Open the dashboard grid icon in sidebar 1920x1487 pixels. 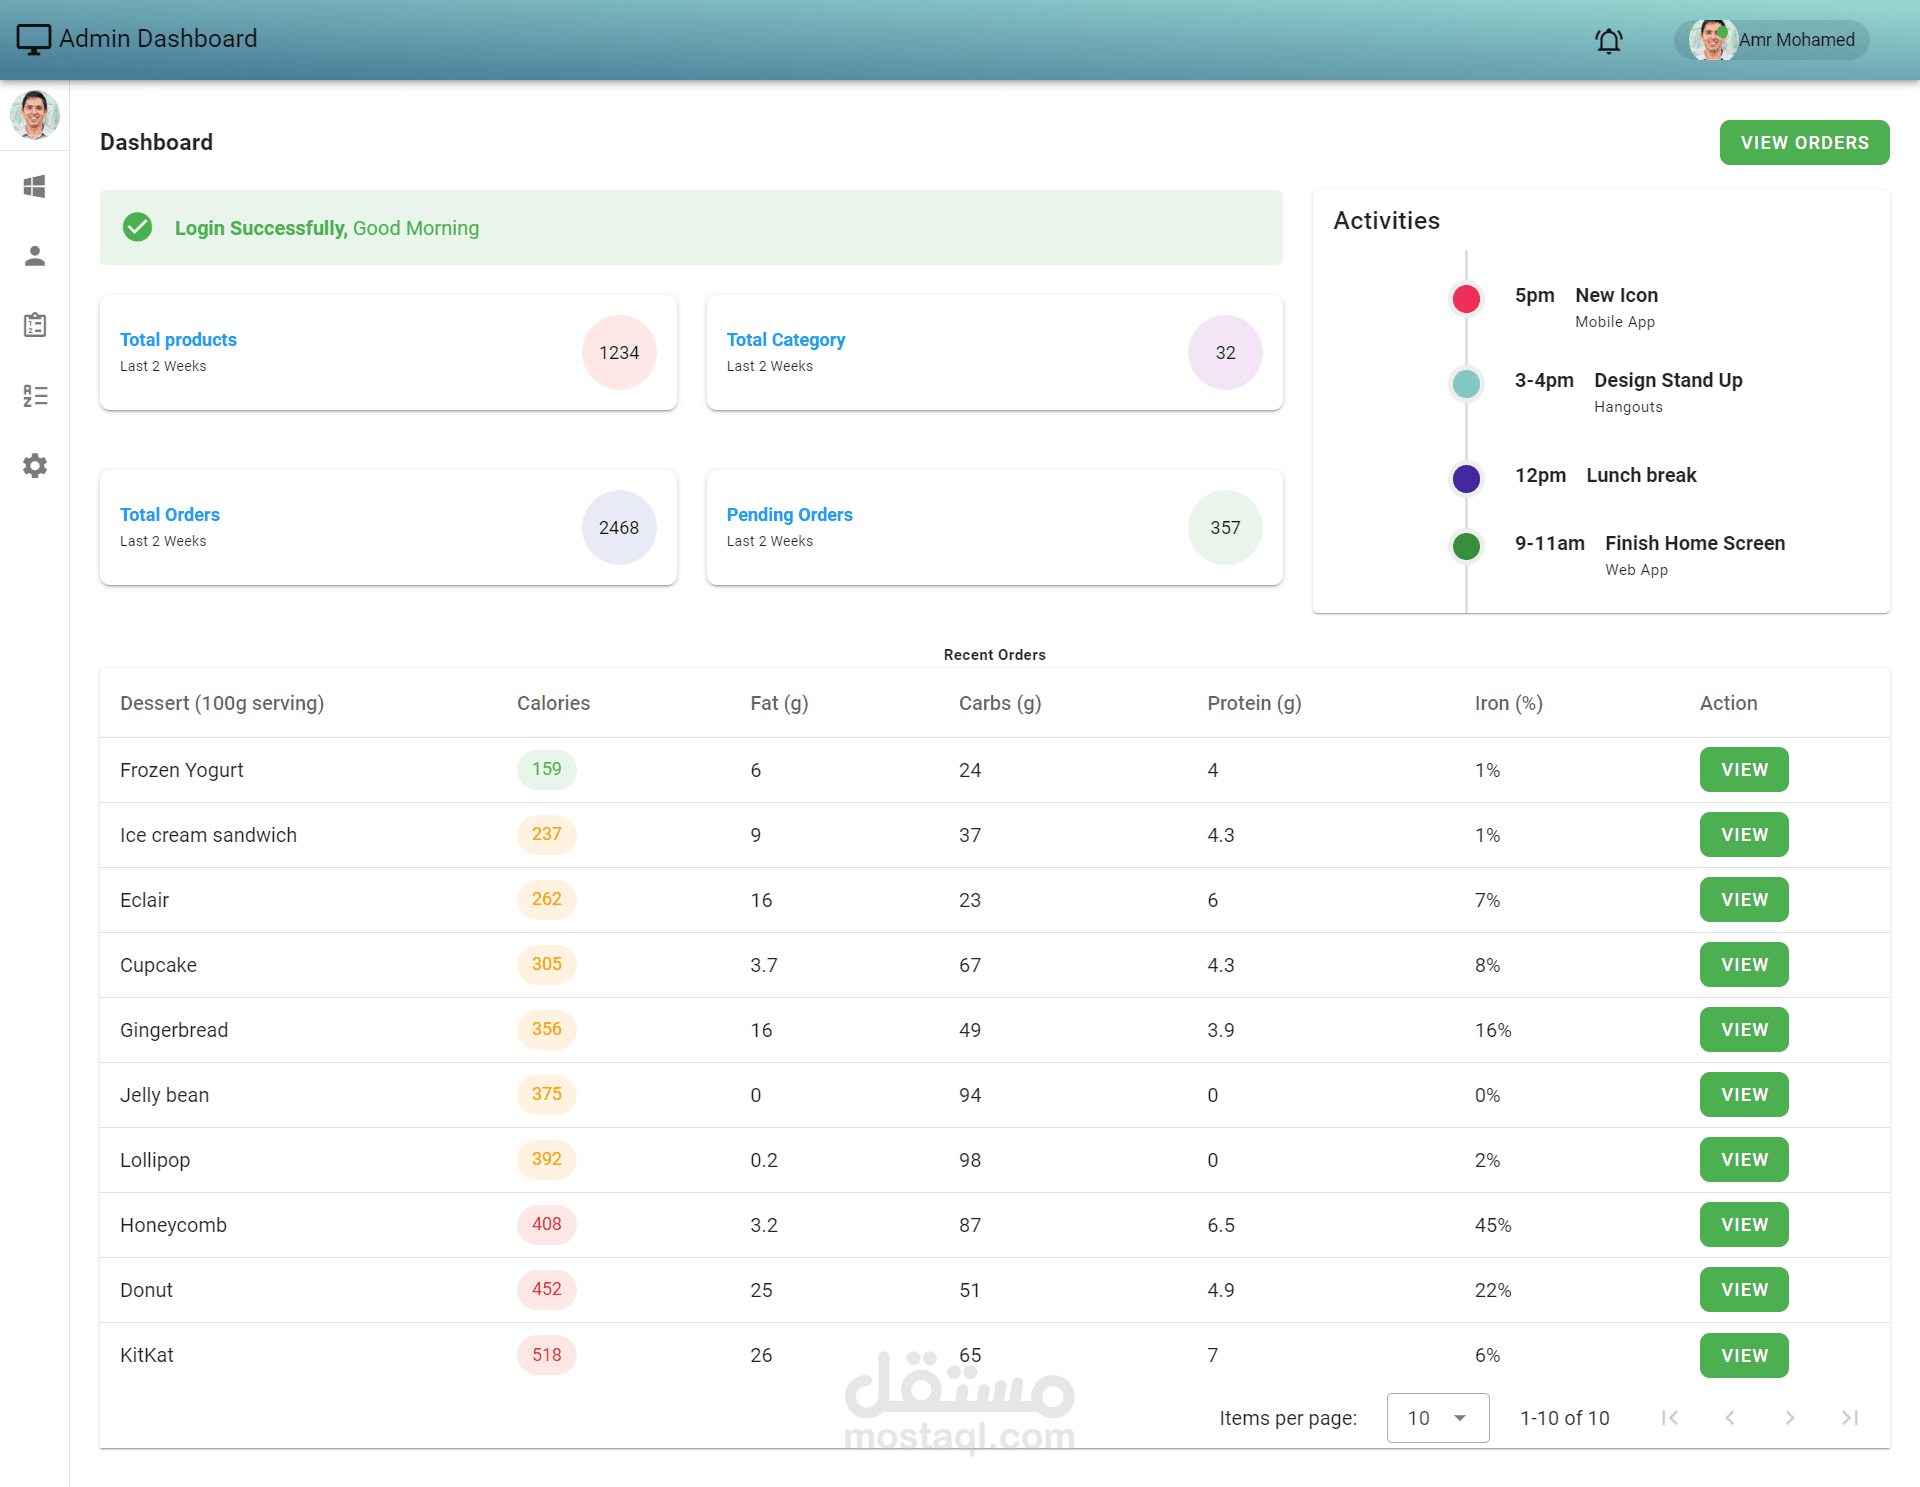click(x=35, y=187)
